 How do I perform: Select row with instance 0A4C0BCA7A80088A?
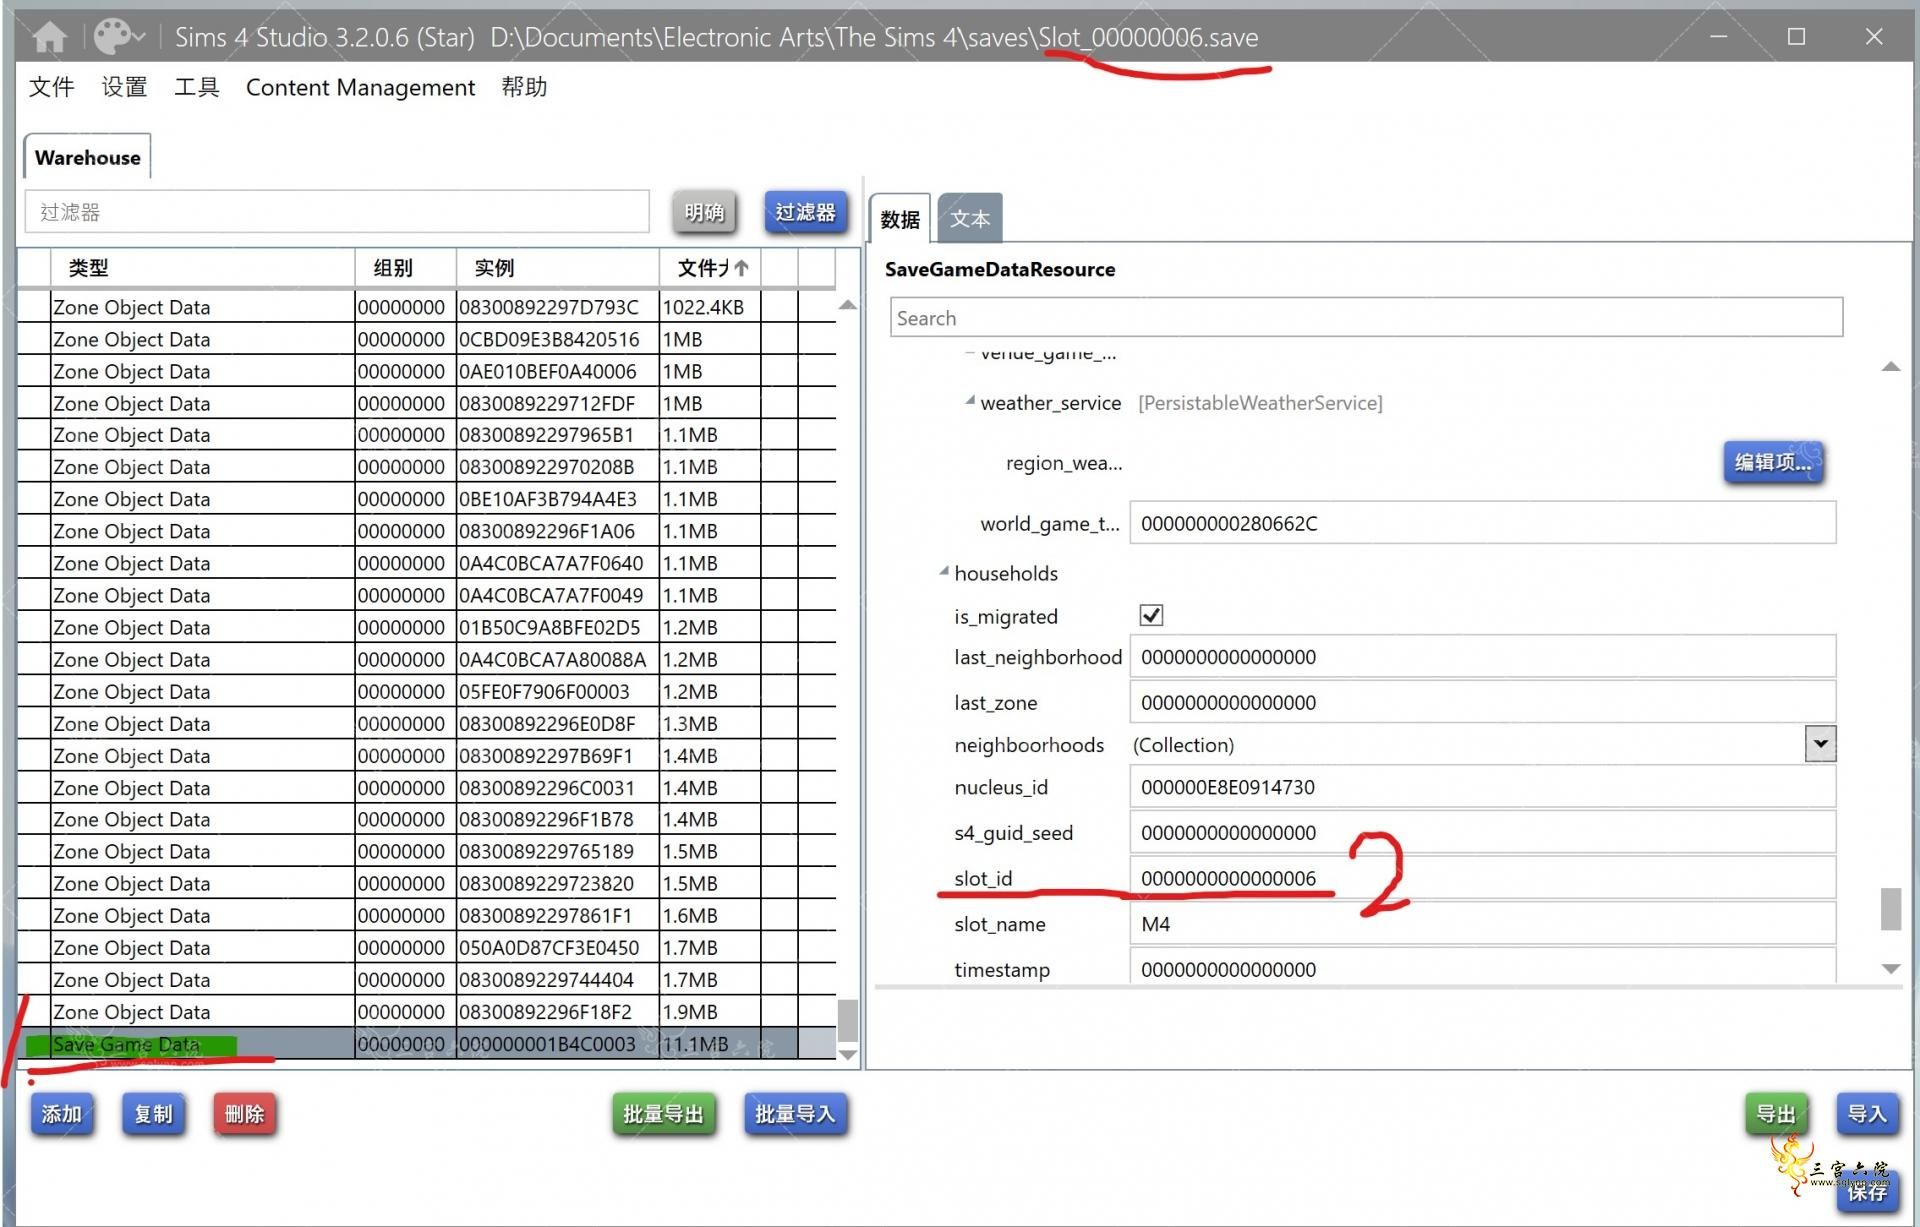[427, 659]
